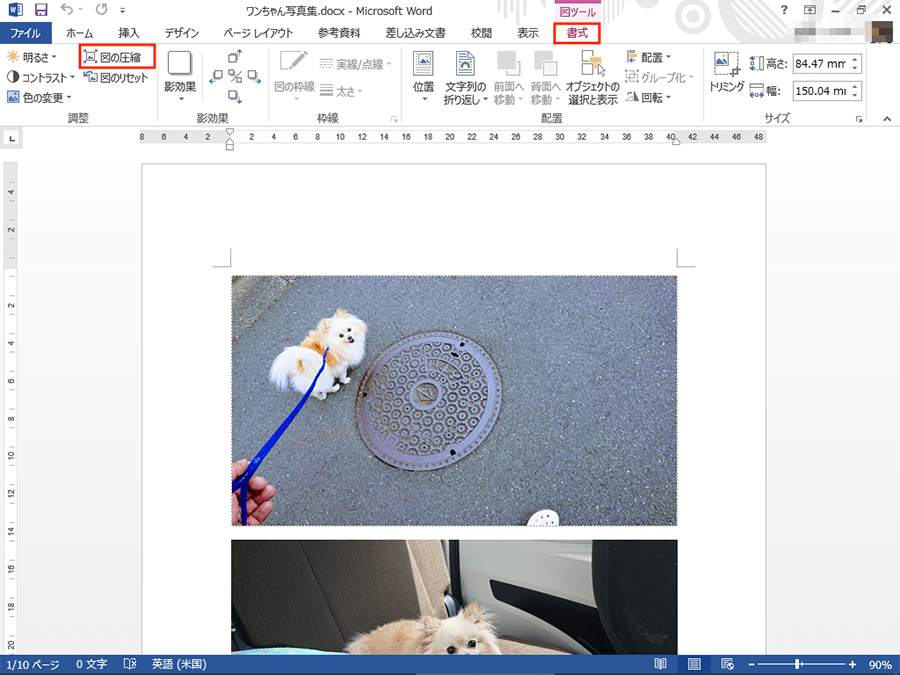The width and height of the screenshot is (900, 675).
Task: Select the dog in car seat photo
Action: (x=454, y=597)
